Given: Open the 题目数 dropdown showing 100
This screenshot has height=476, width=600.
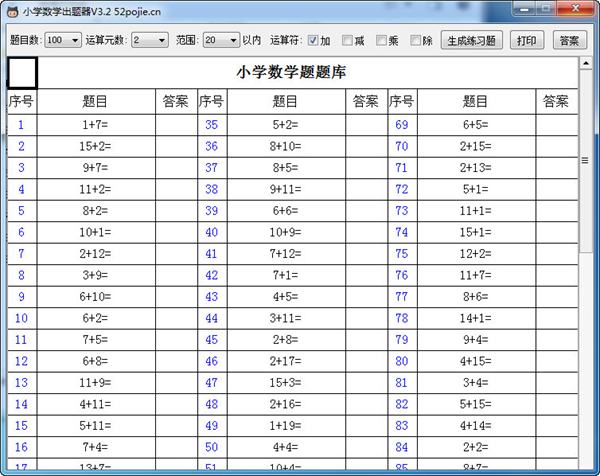Looking at the screenshot, I should pyautogui.click(x=63, y=40).
